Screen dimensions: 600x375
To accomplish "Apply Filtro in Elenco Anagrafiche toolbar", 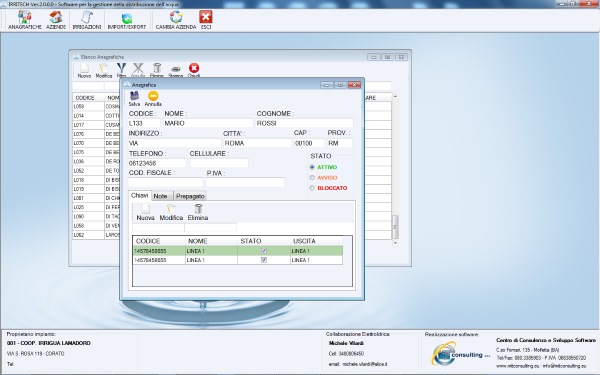I will (121, 71).
